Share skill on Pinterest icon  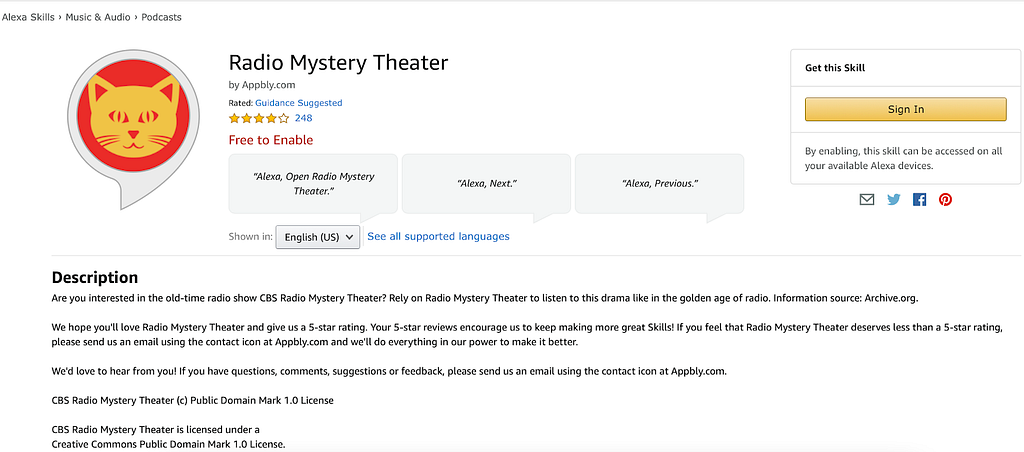tap(945, 200)
